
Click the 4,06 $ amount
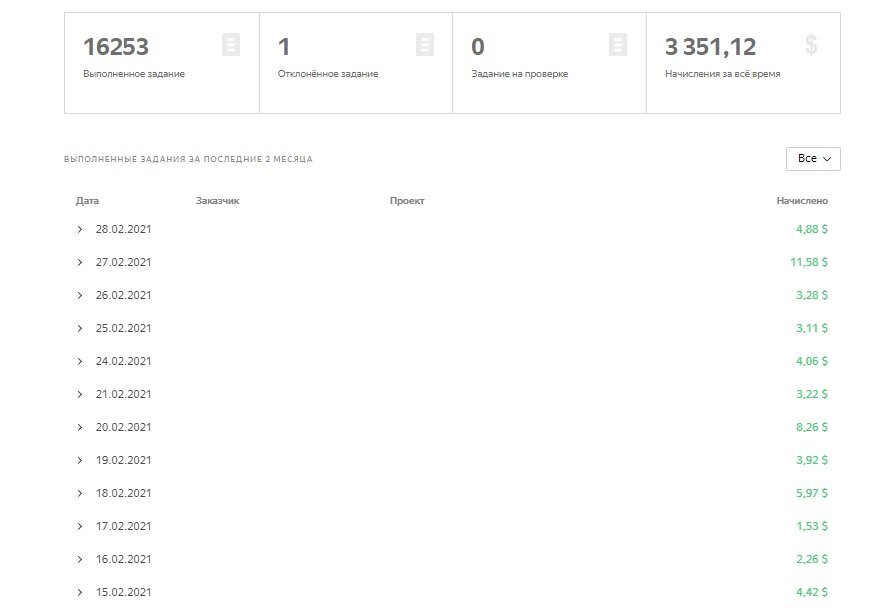point(812,361)
